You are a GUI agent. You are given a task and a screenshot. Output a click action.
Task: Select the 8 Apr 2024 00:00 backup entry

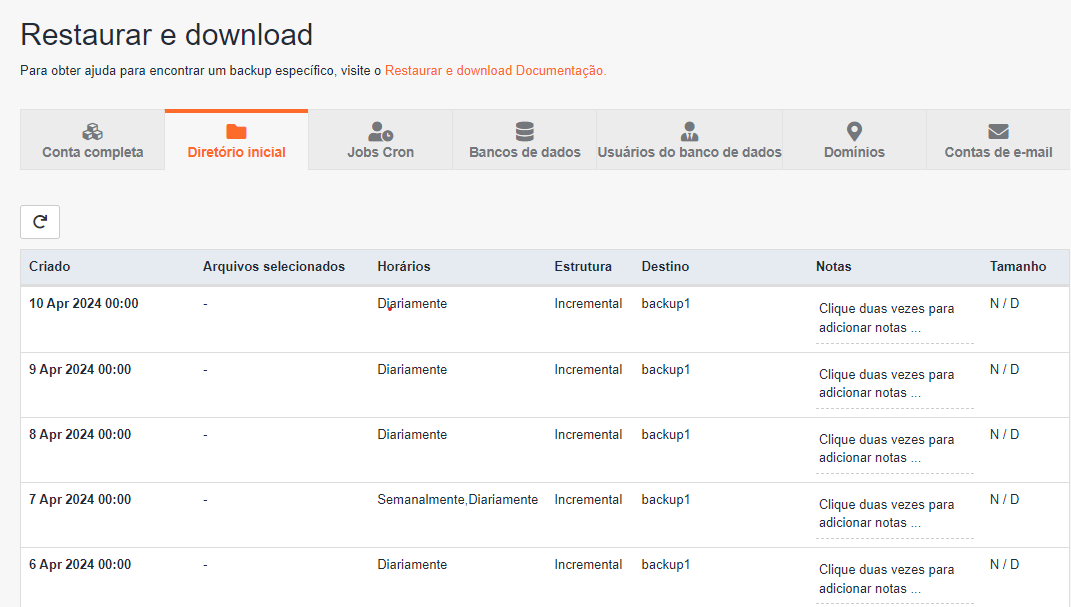point(80,434)
